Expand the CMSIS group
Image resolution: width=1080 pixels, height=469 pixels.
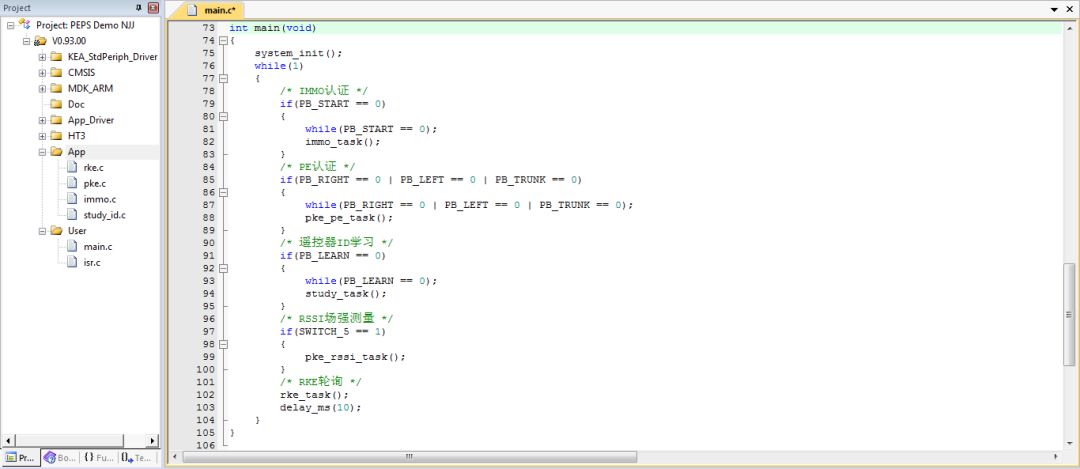tap(42, 72)
